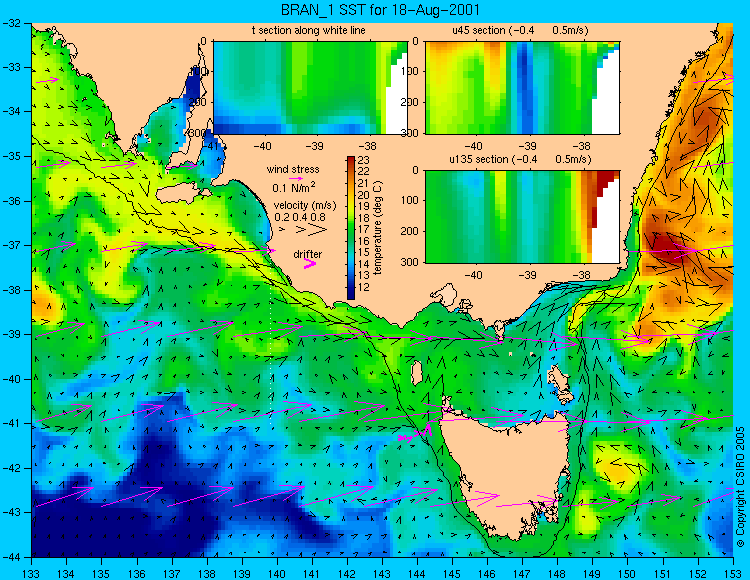Click the longitude axis label 133
The image size is (750, 580).
point(31,574)
